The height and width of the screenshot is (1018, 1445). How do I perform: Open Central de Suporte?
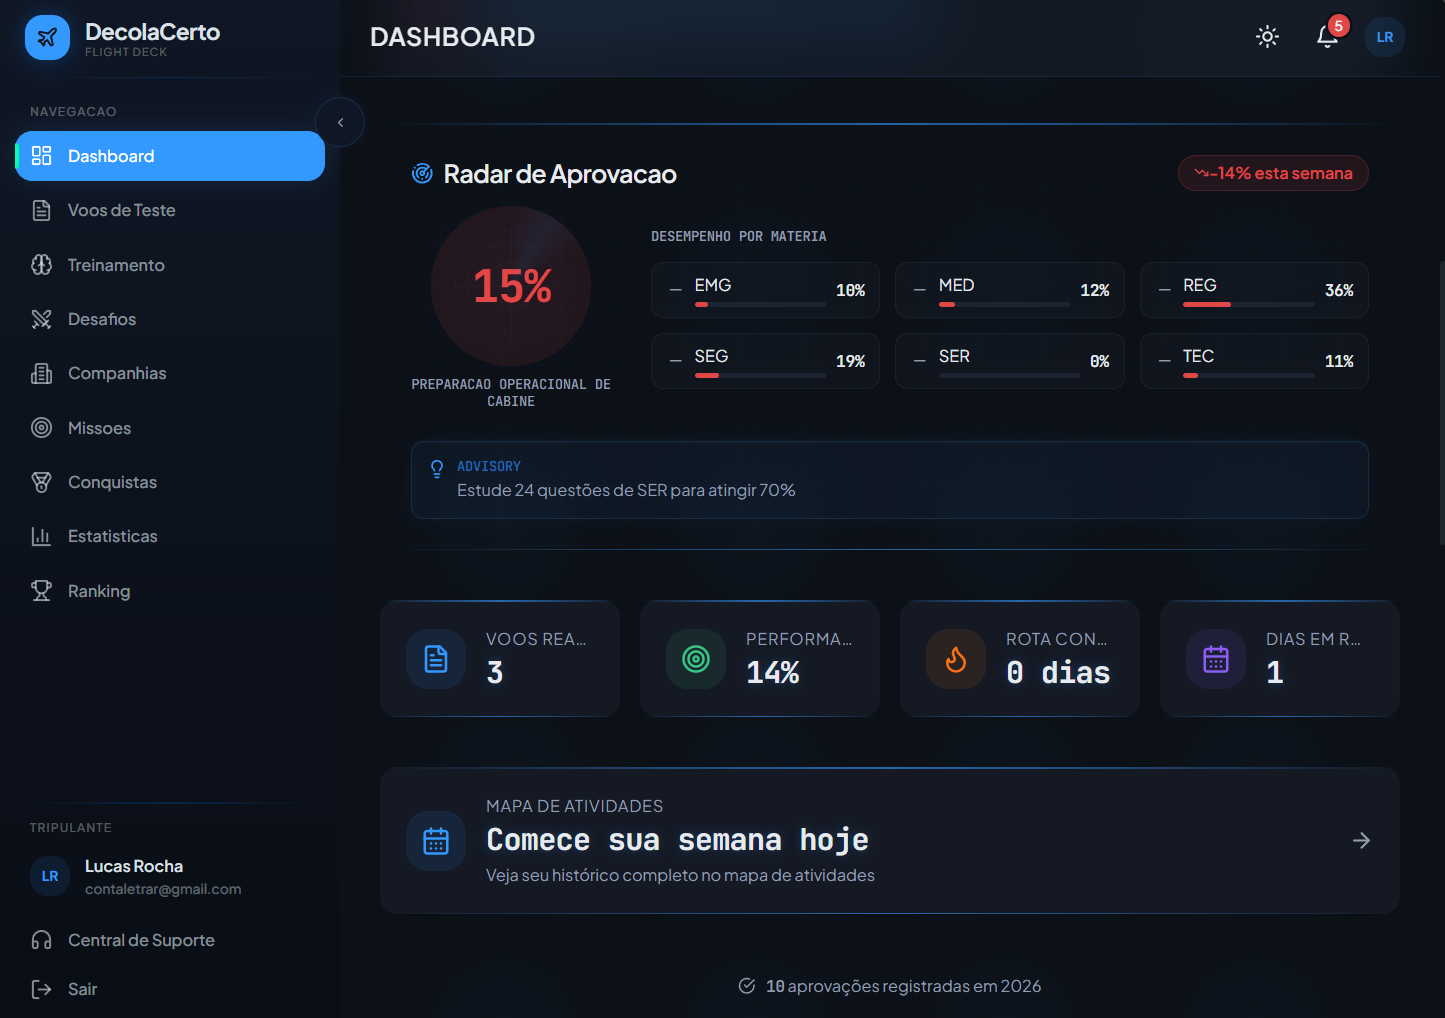click(170, 940)
